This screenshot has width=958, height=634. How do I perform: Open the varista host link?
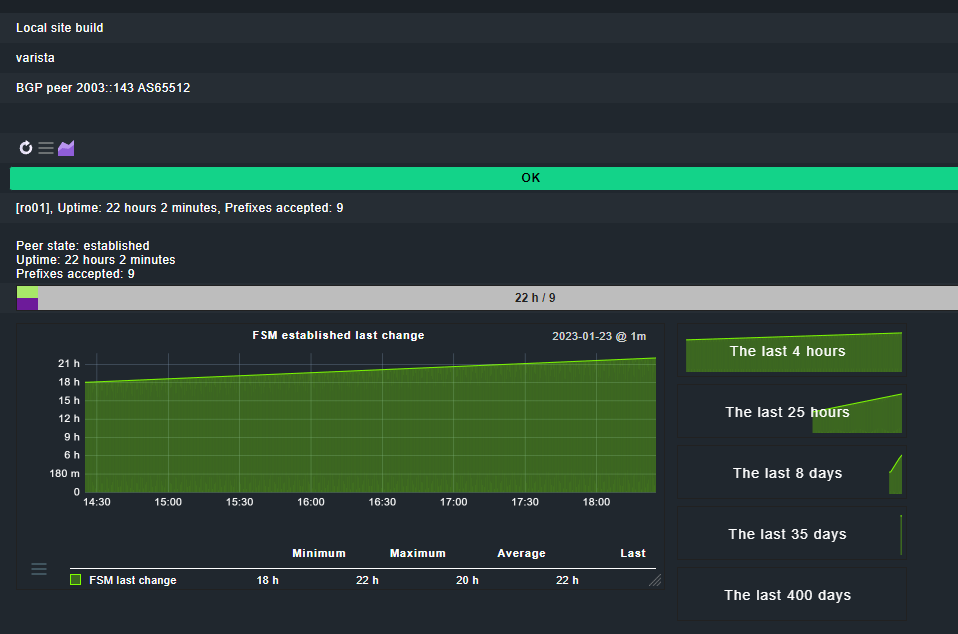pos(35,57)
